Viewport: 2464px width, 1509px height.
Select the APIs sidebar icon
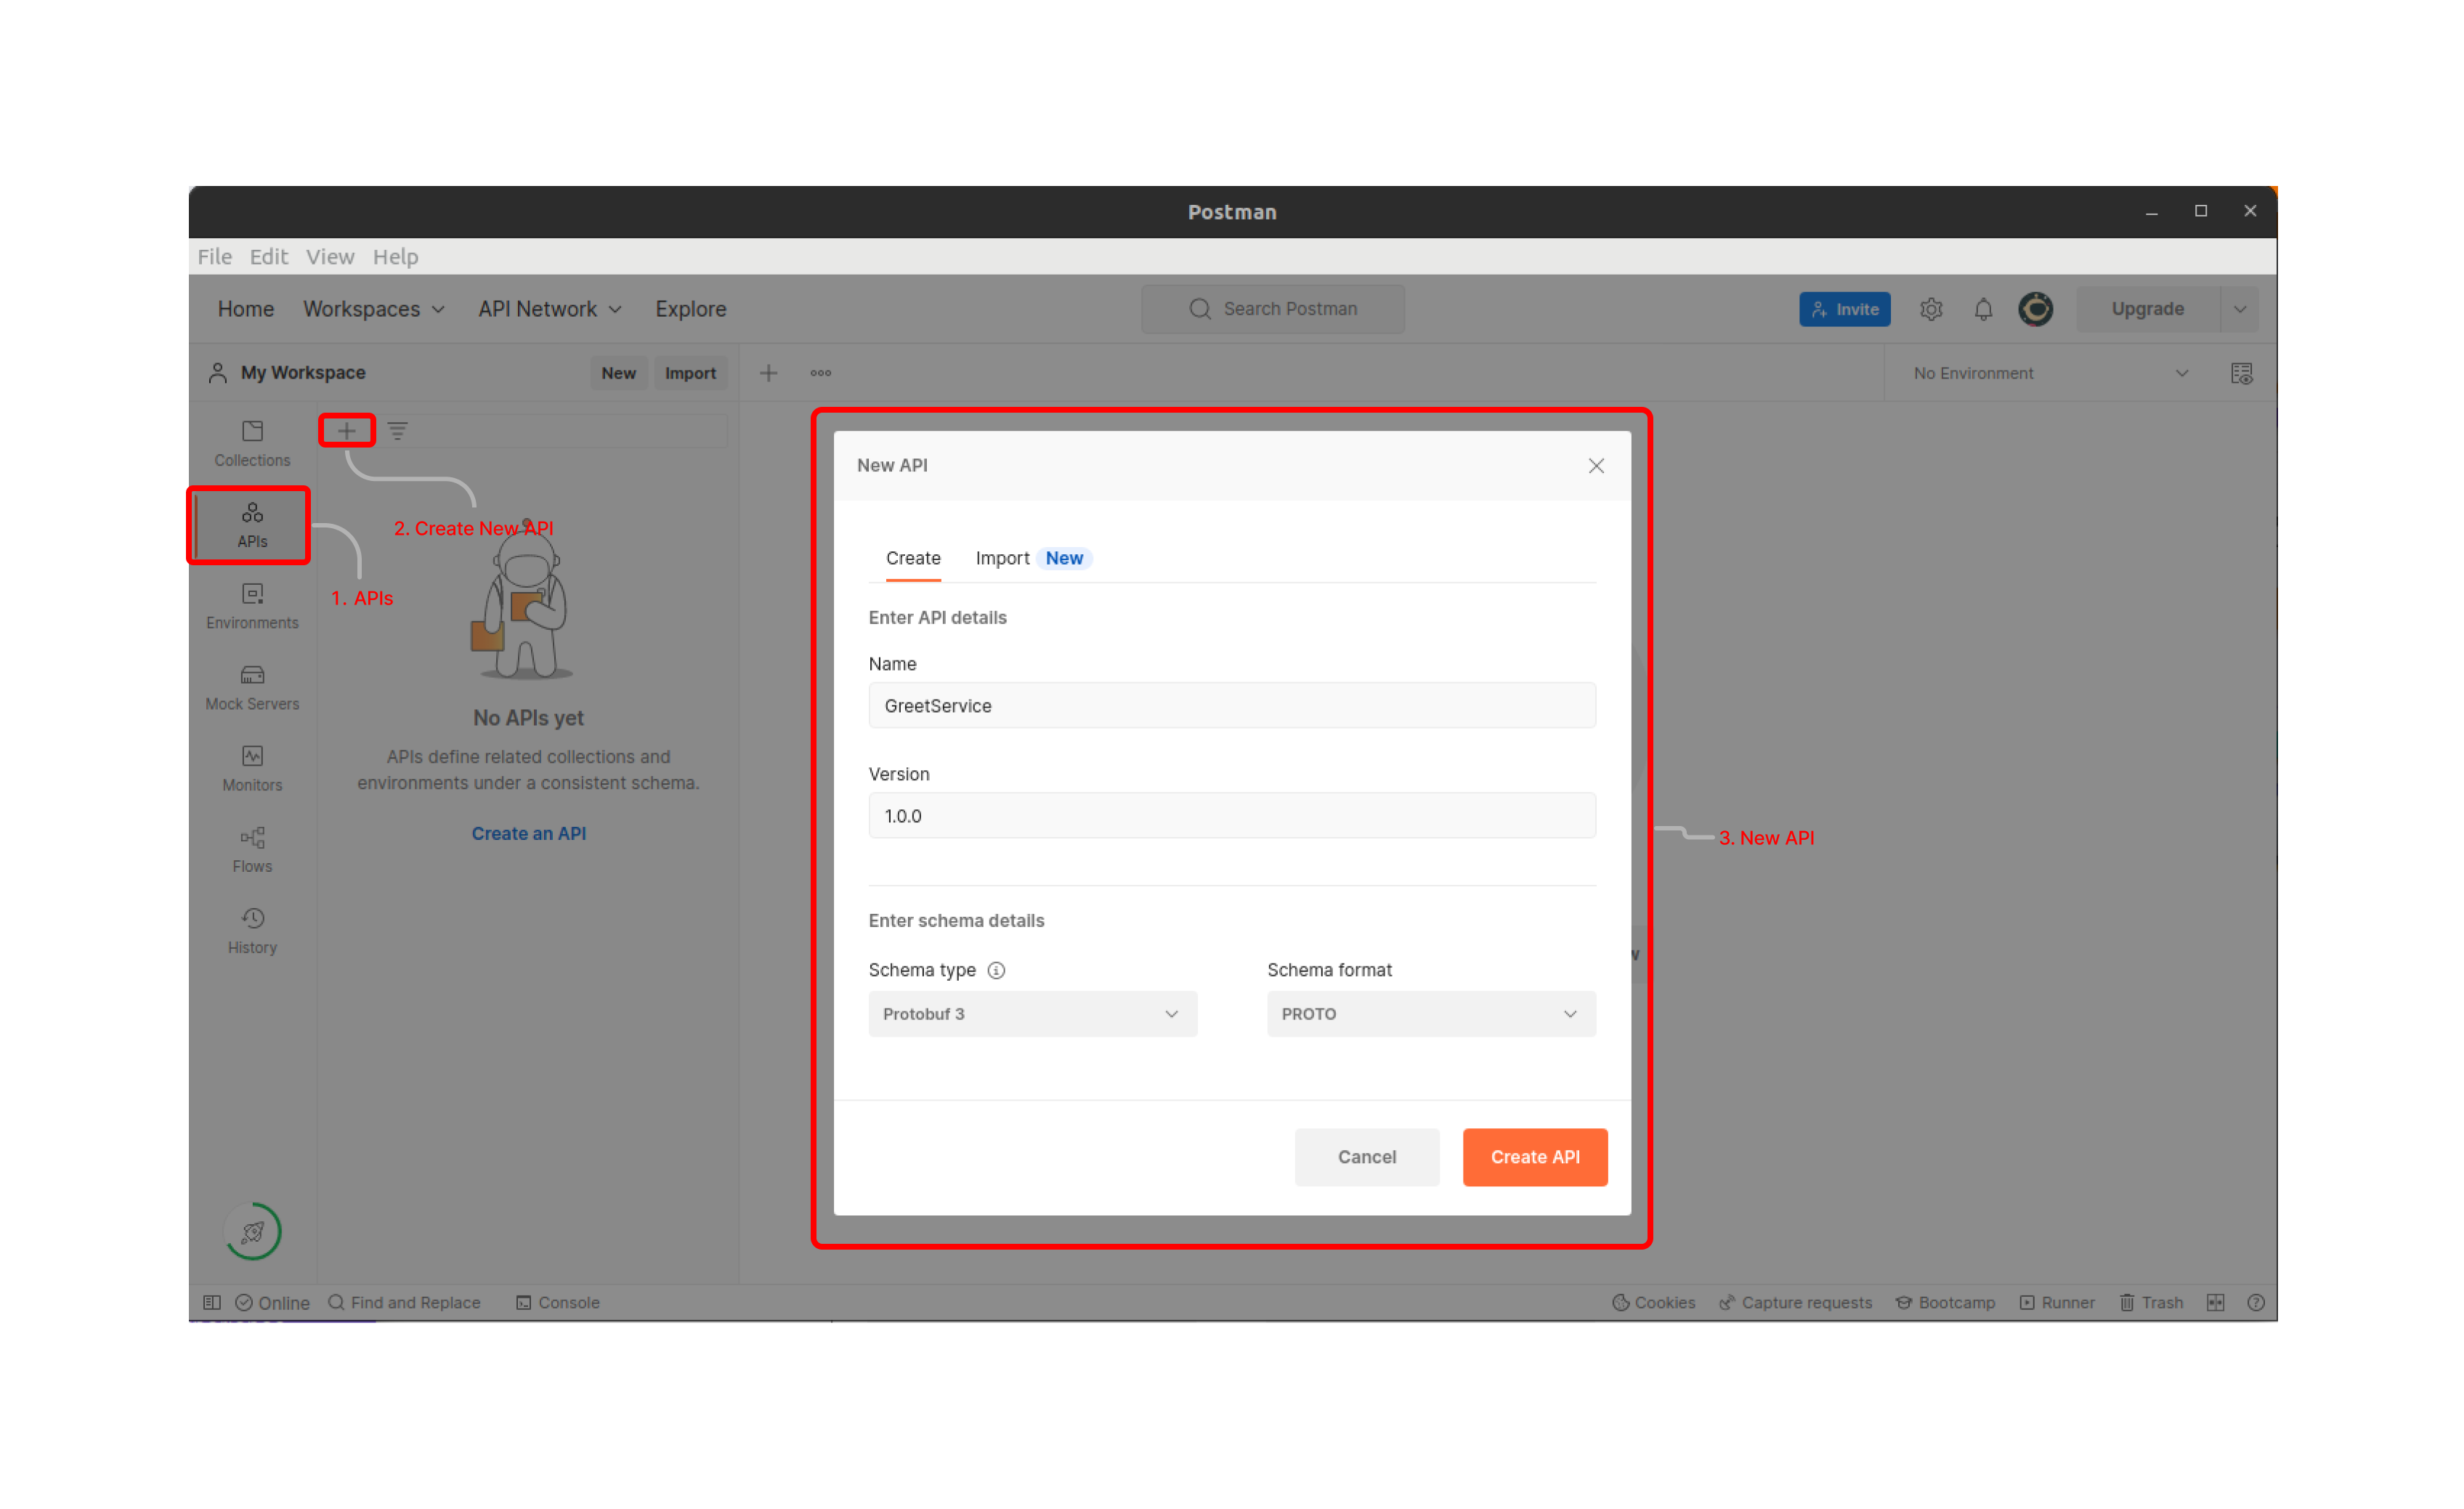(250, 524)
